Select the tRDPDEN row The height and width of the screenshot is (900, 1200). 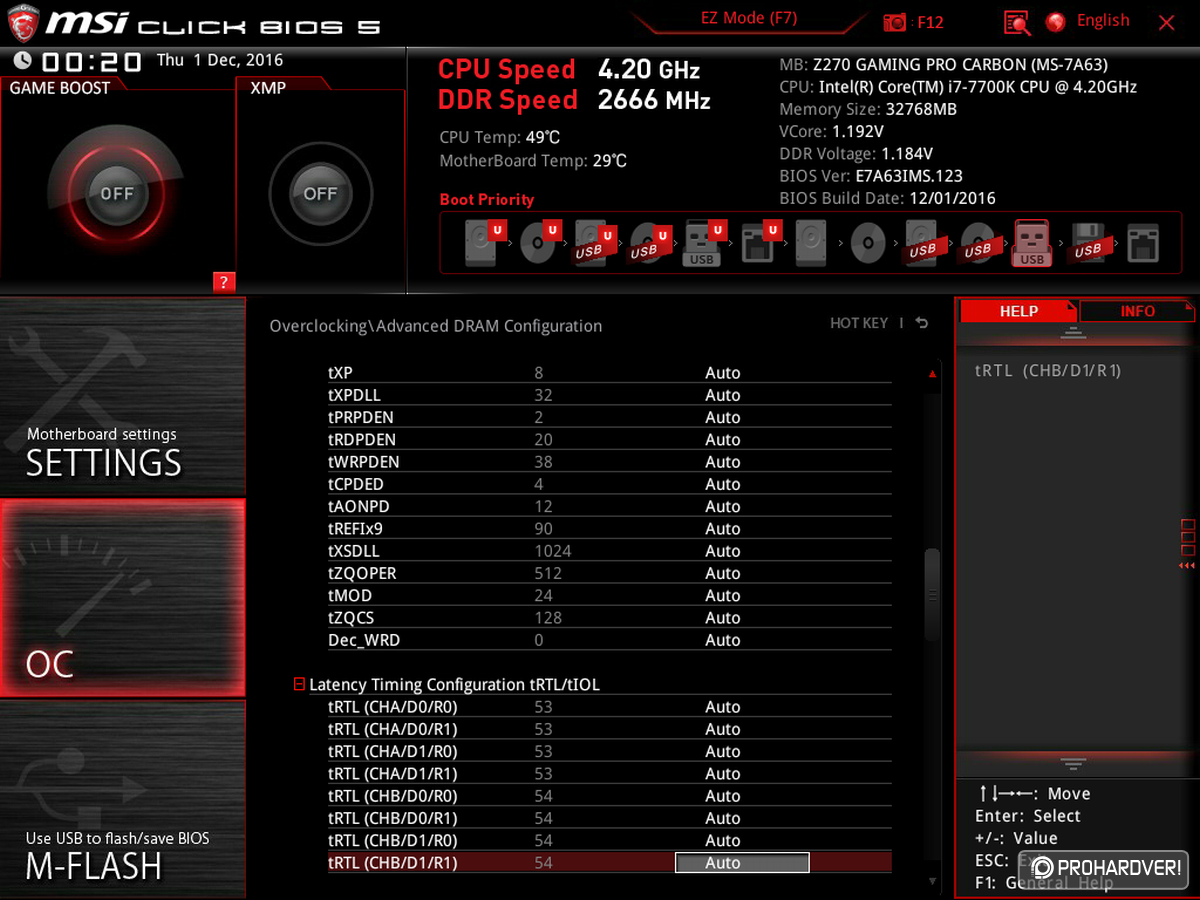tap(609, 440)
